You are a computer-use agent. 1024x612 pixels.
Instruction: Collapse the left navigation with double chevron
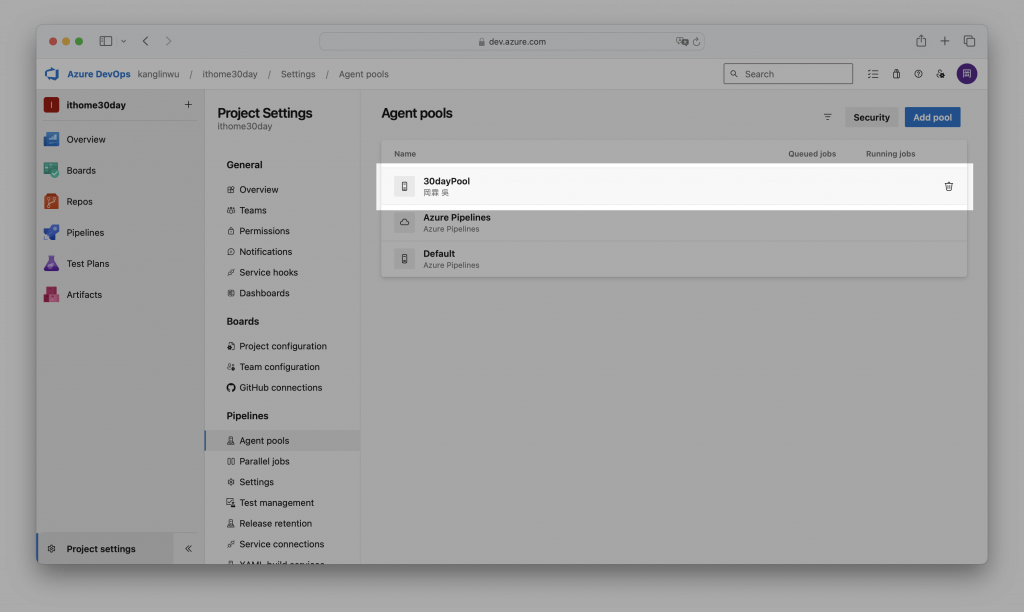click(188, 549)
